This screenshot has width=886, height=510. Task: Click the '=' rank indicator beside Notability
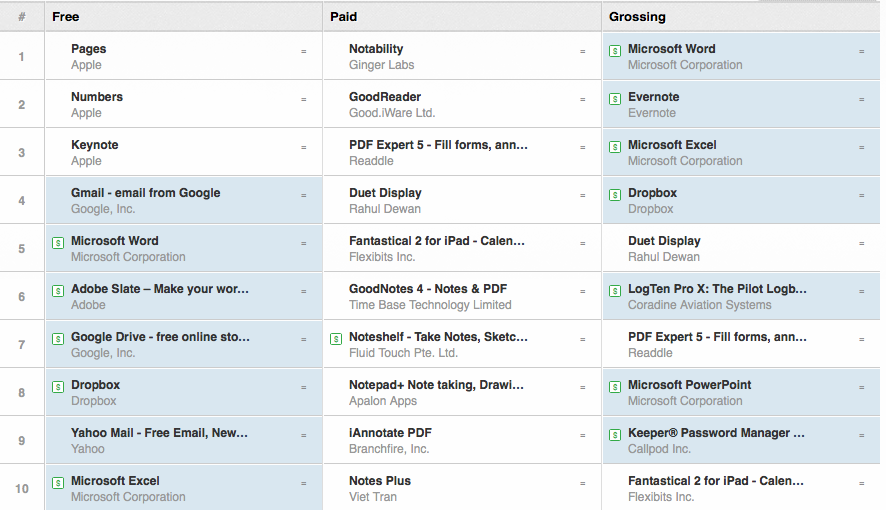click(x=583, y=51)
